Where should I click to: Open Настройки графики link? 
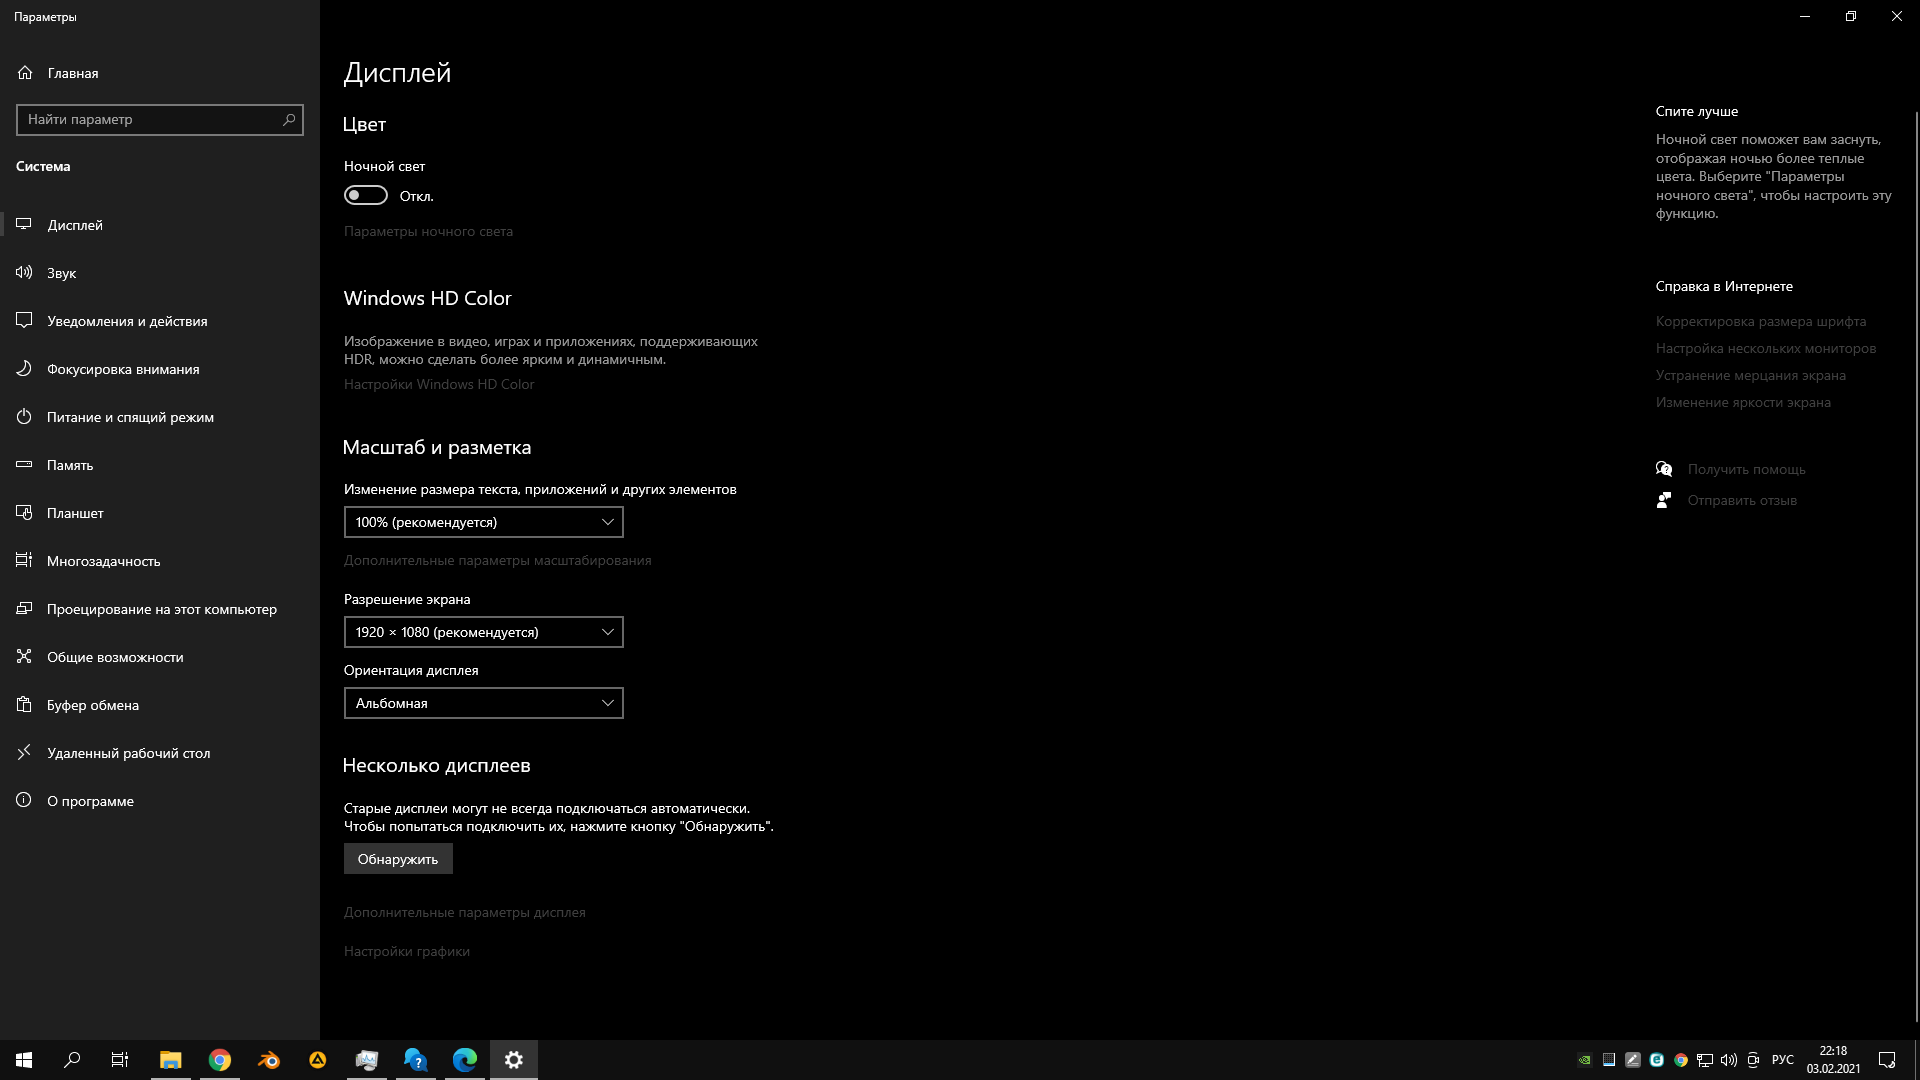tap(407, 951)
